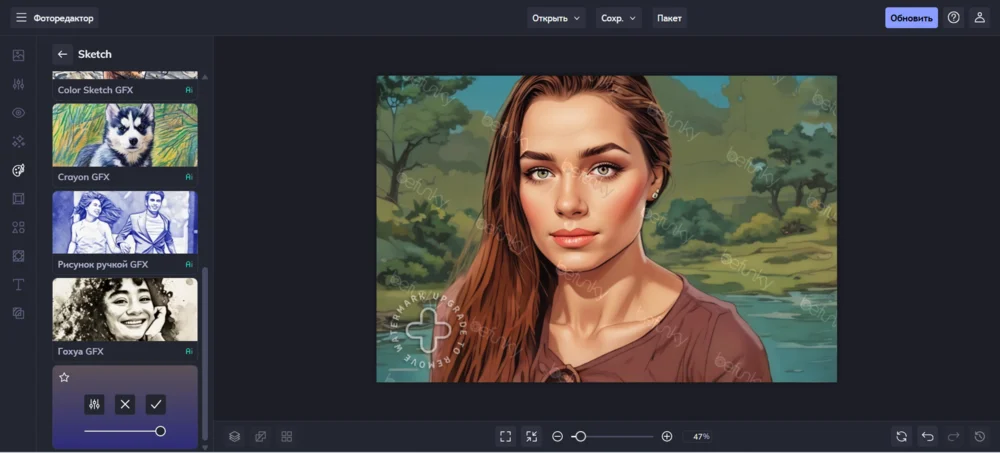This screenshot has width=1000, height=453.
Task: Open the help question mark icon
Action: click(x=953, y=18)
